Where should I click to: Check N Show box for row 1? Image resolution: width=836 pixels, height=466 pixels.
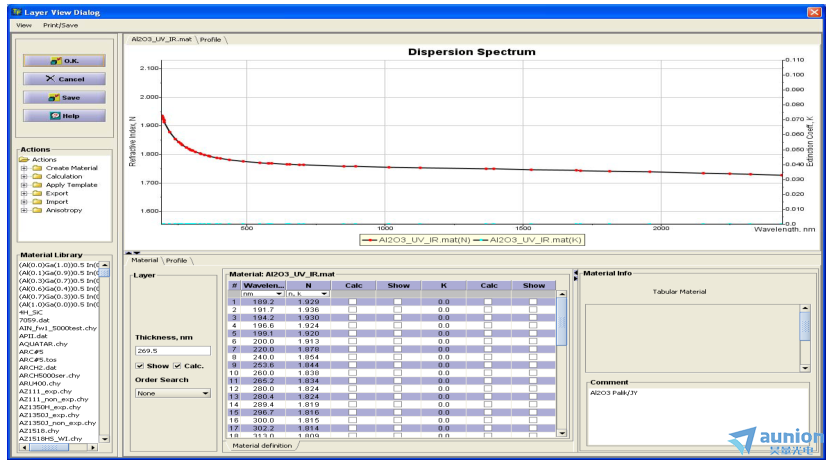[x=398, y=302]
